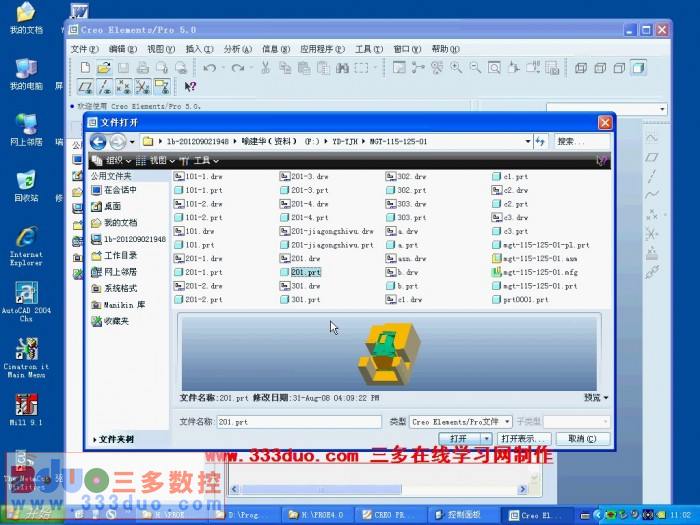Expand the 打开 button dropdown arrow
700x525 pixels.
487,439
